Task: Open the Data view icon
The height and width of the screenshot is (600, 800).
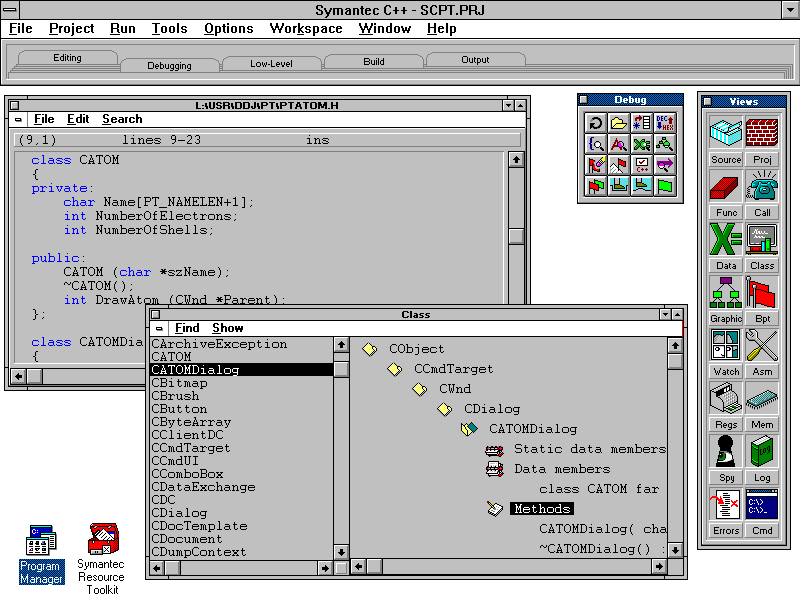Action: pyautogui.click(x=726, y=239)
